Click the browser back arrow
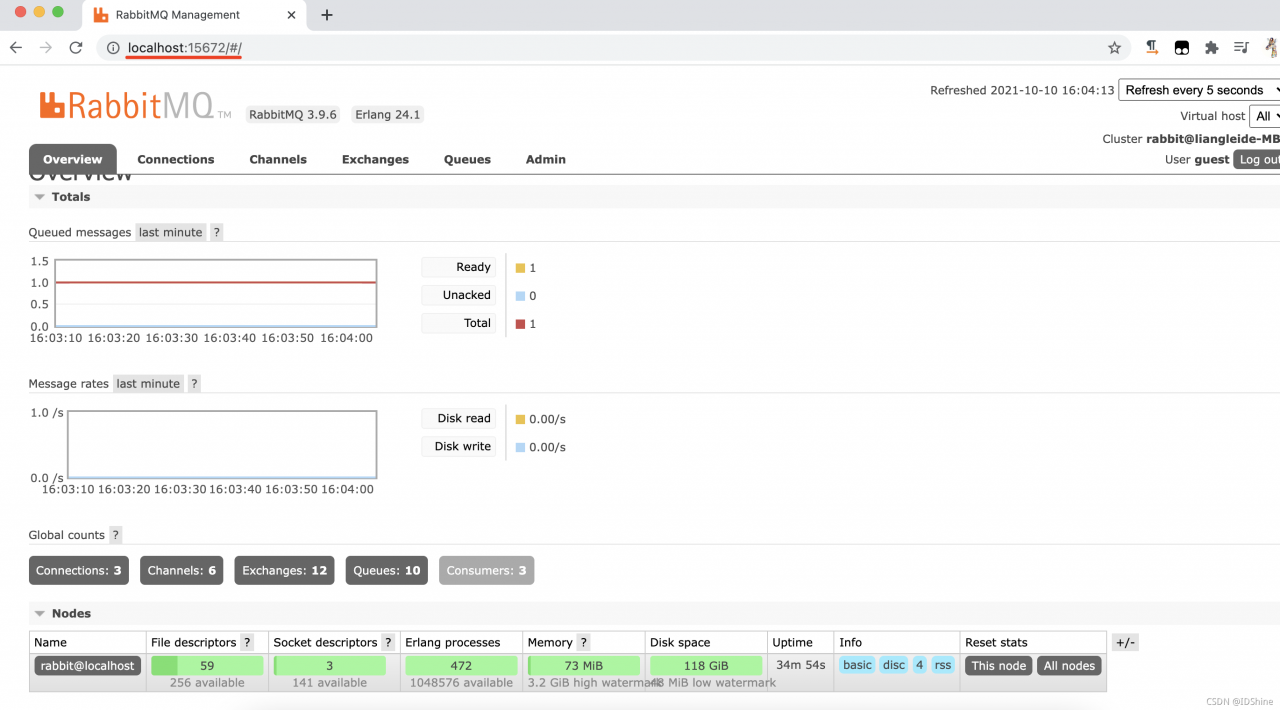 [x=16, y=47]
